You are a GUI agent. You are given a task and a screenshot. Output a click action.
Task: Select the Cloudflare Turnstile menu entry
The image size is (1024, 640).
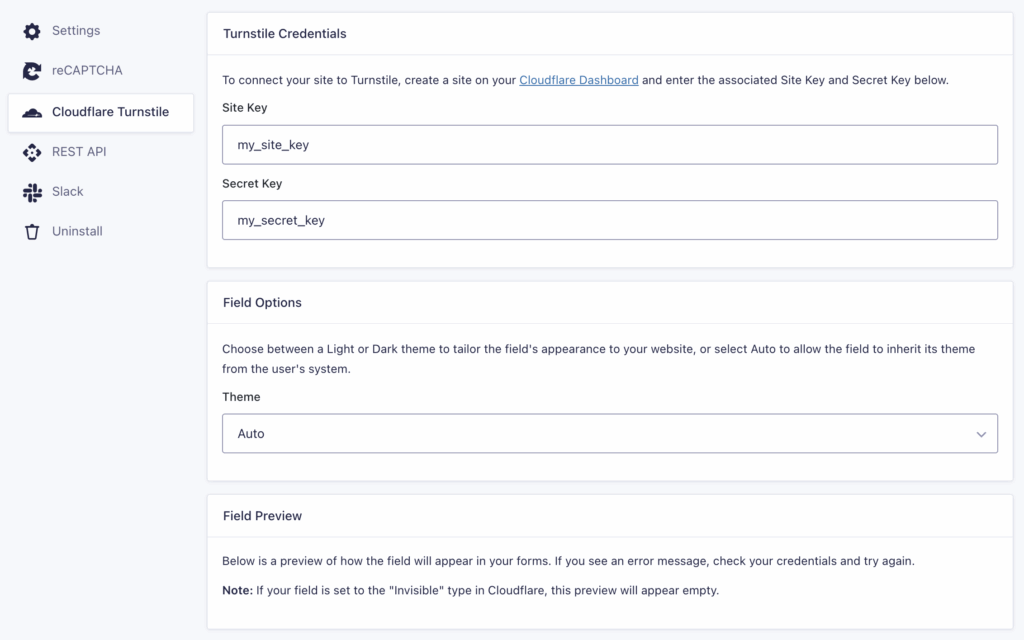click(109, 112)
